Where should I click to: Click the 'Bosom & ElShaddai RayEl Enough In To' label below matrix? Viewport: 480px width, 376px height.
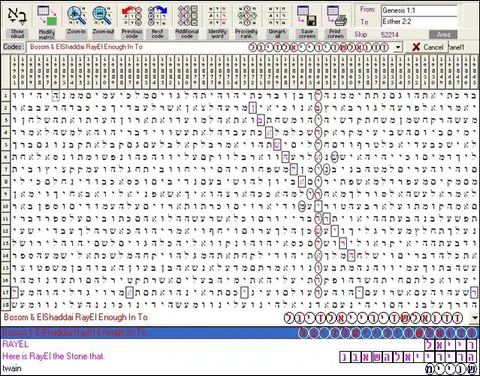click(x=76, y=317)
